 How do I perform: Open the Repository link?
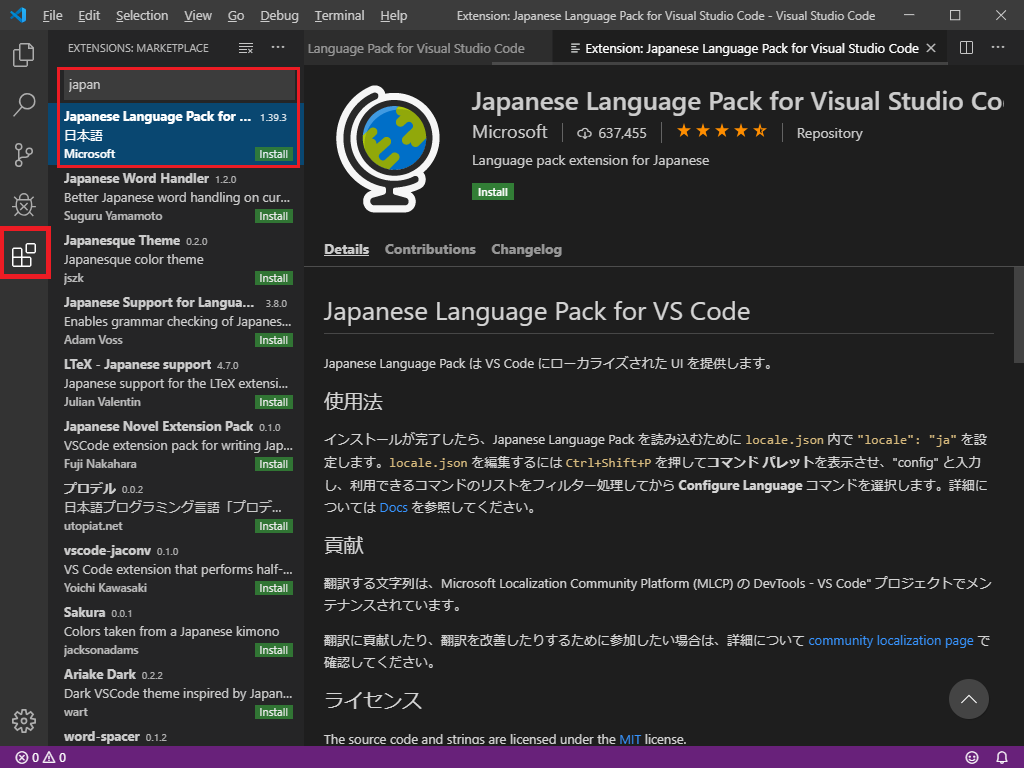829,133
